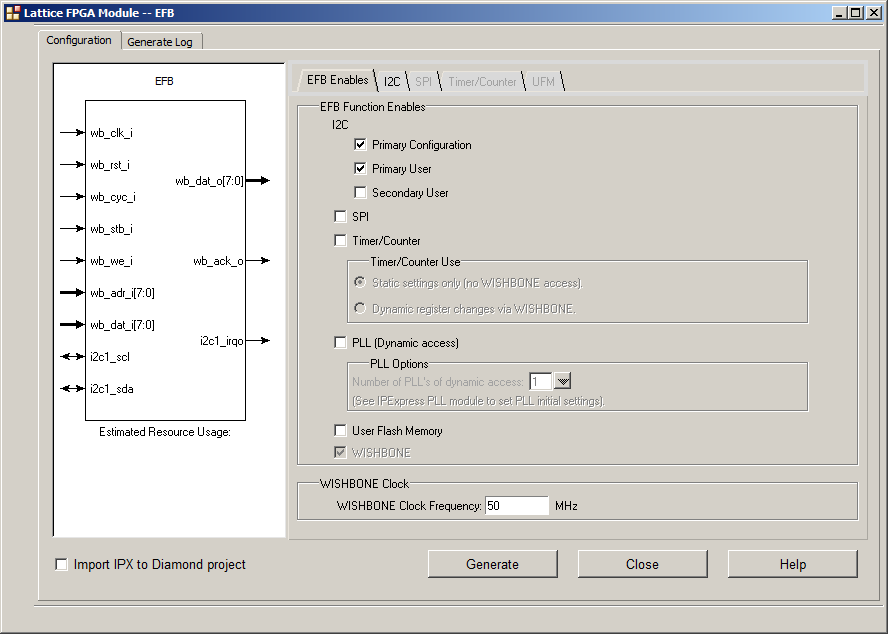Screen dimensions: 888x634
Task: Uncheck the Primary User checkbox
Action: 360,168
